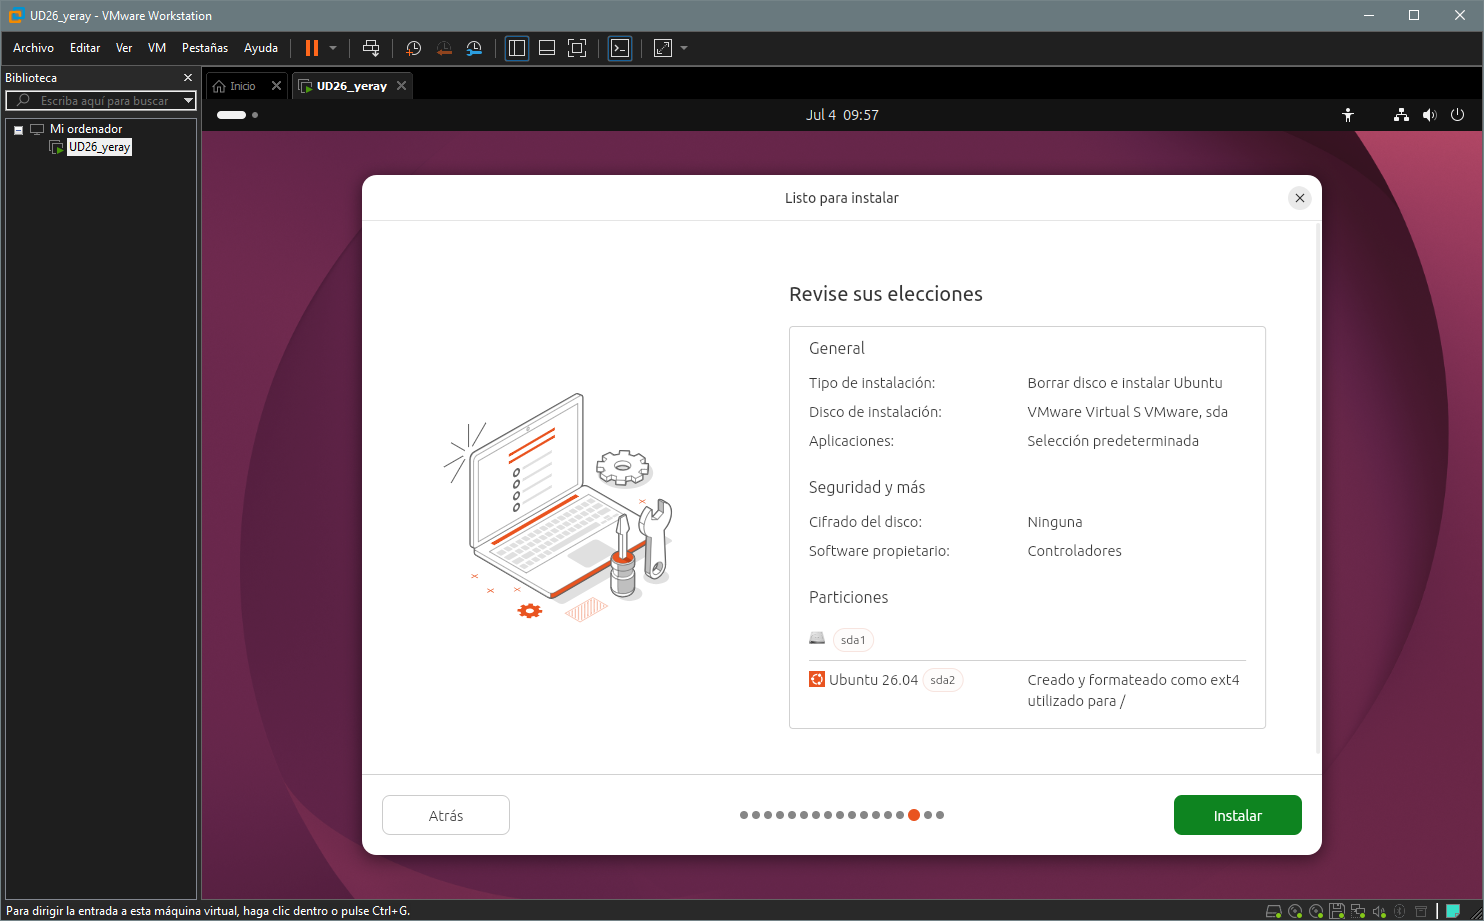Click the green Instalar button

click(x=1238, y=815)
